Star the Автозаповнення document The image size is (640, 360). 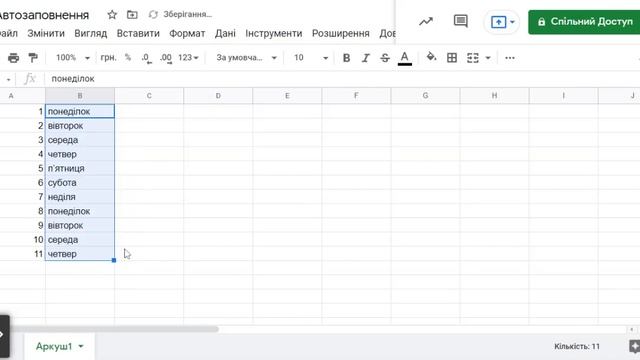tap(112, 15)
